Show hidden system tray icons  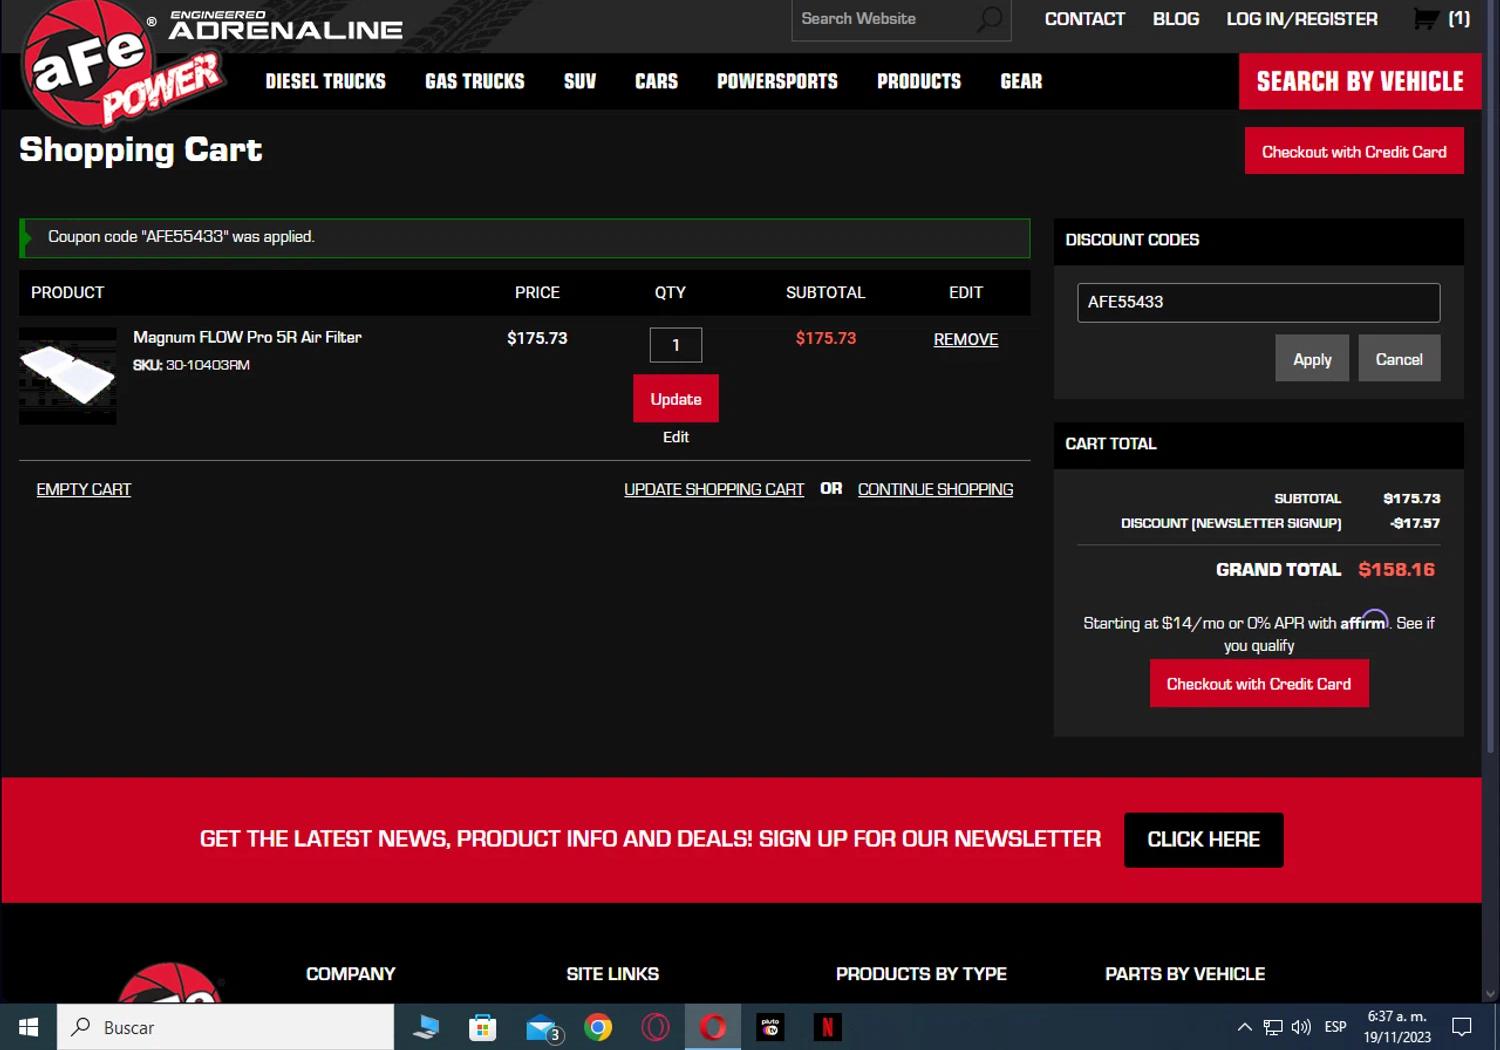click(1244, 1027)
